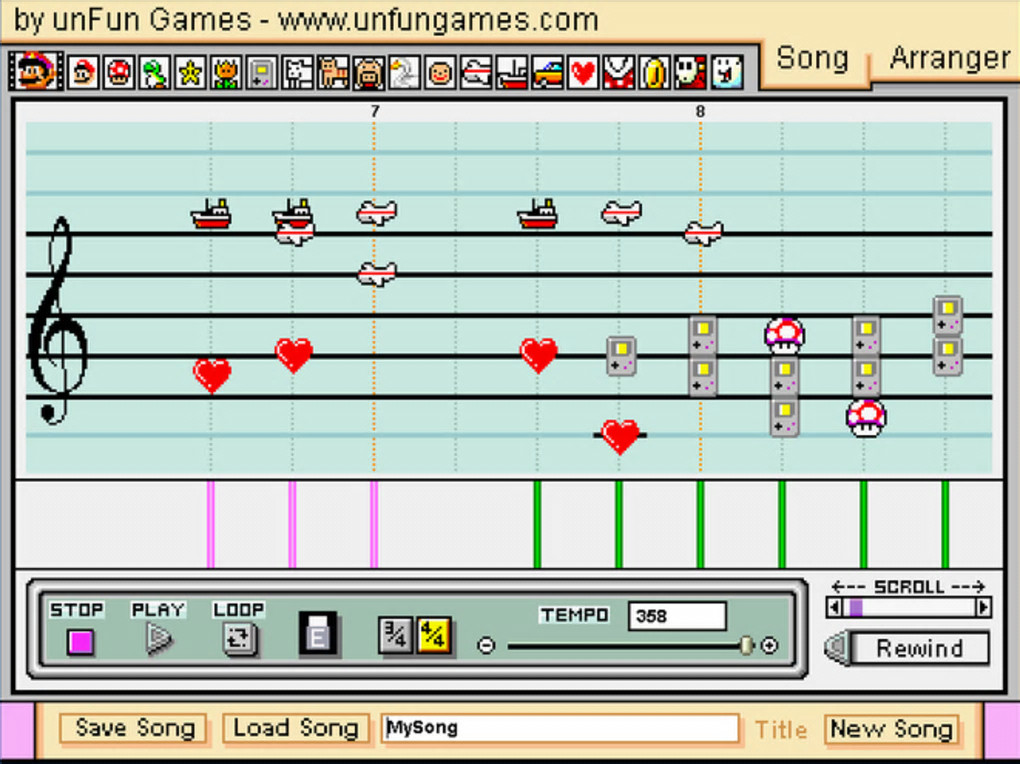The height and width of the screenshot is (764, 1020).
Task: Select the Boo ghost instrument
Action: (x=727, y=72)
